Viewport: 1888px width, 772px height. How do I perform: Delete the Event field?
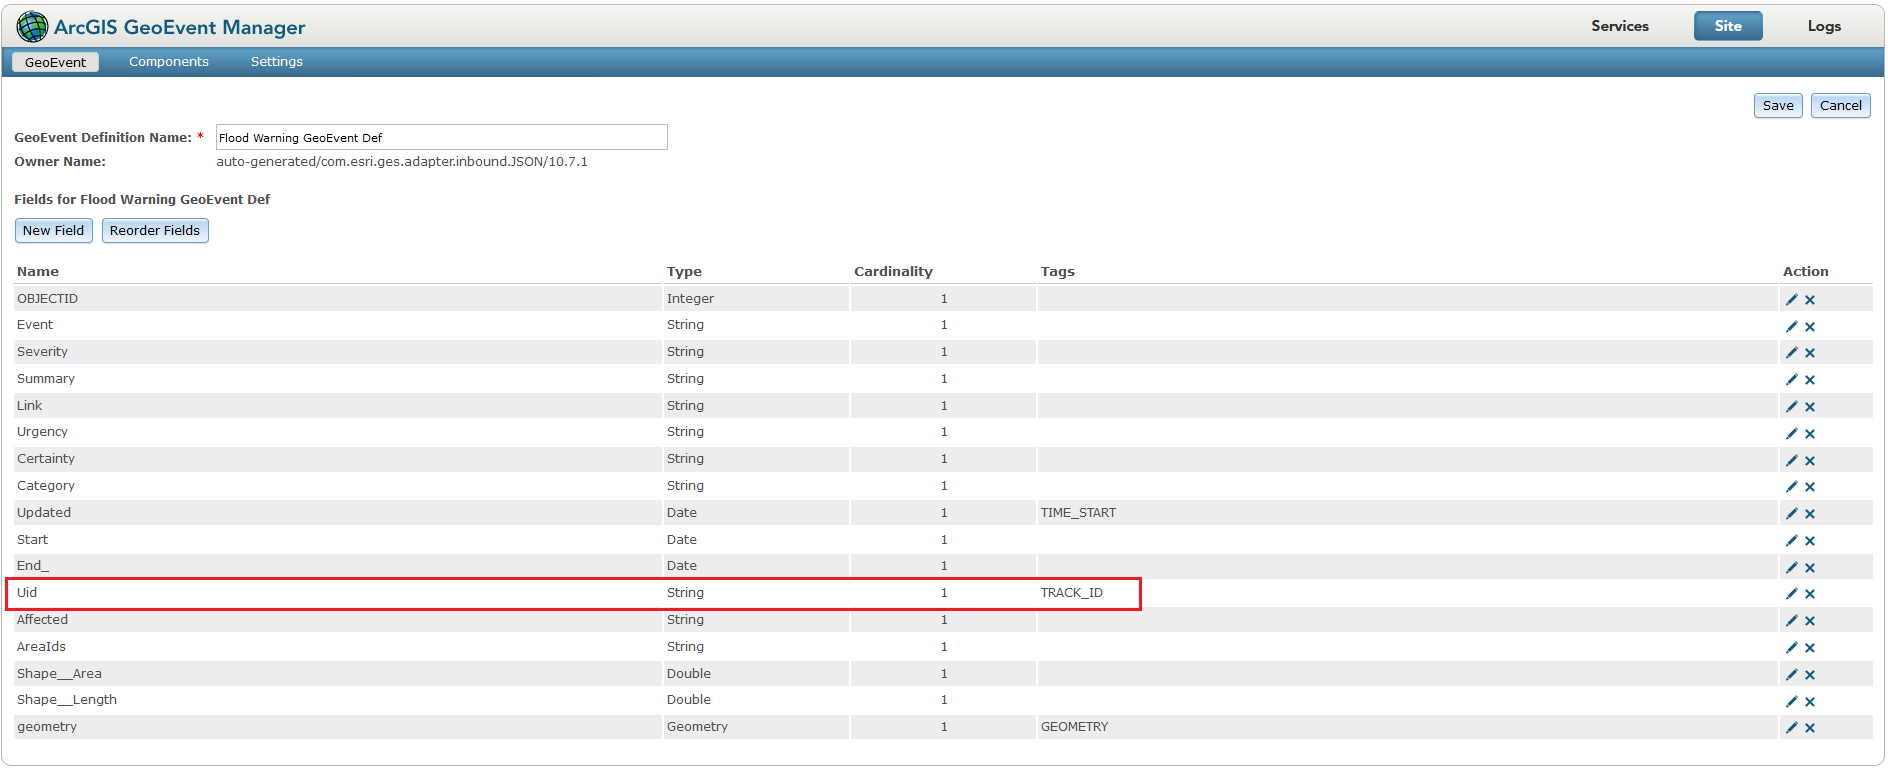point(1810,327)
